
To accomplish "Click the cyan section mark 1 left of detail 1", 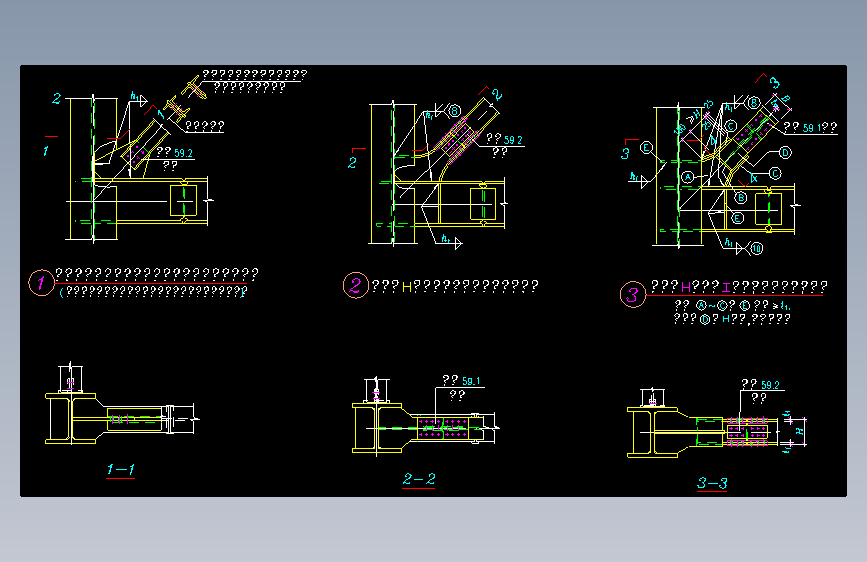I will tap(46, 150).
